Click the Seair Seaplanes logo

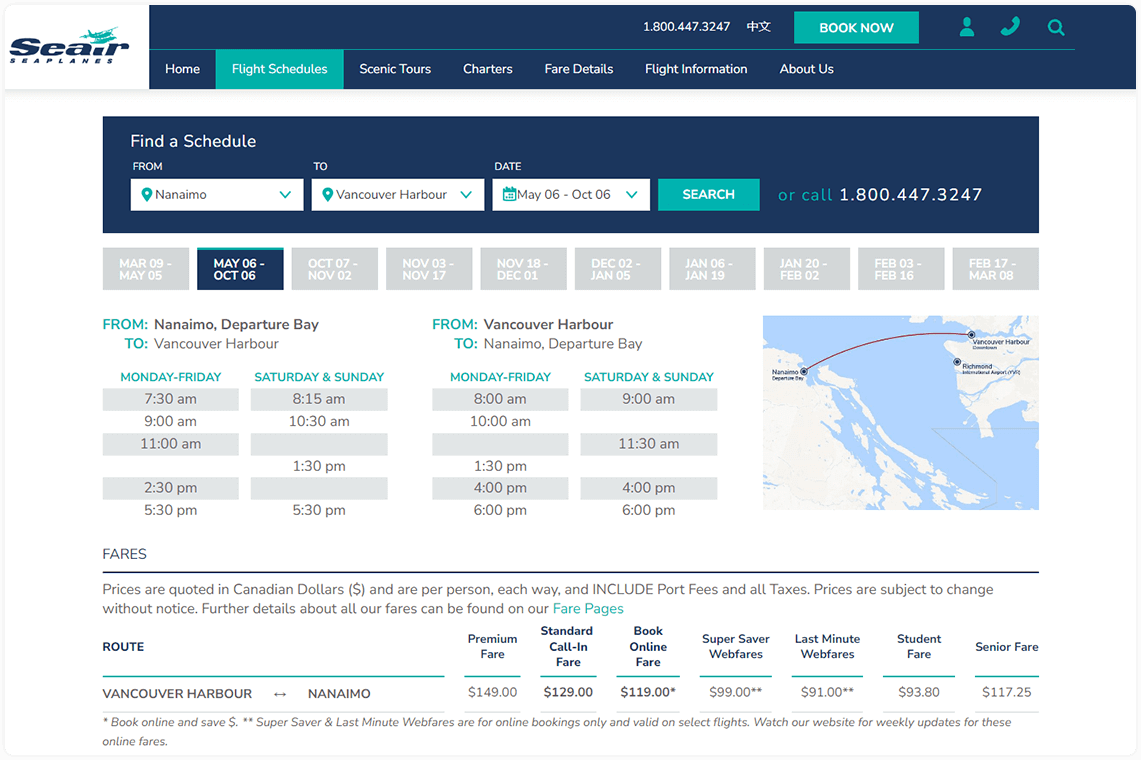[x=69, y=46]
